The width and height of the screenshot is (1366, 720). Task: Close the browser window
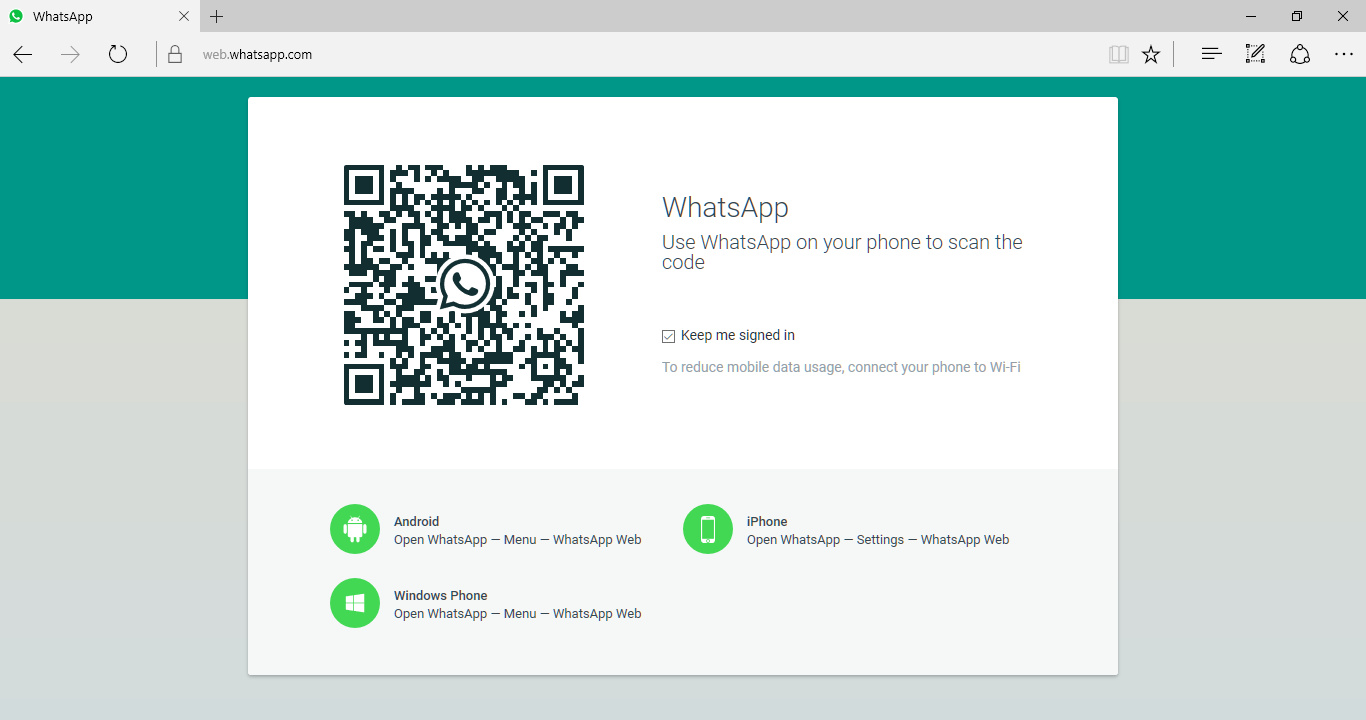(x=1343, y=16)
